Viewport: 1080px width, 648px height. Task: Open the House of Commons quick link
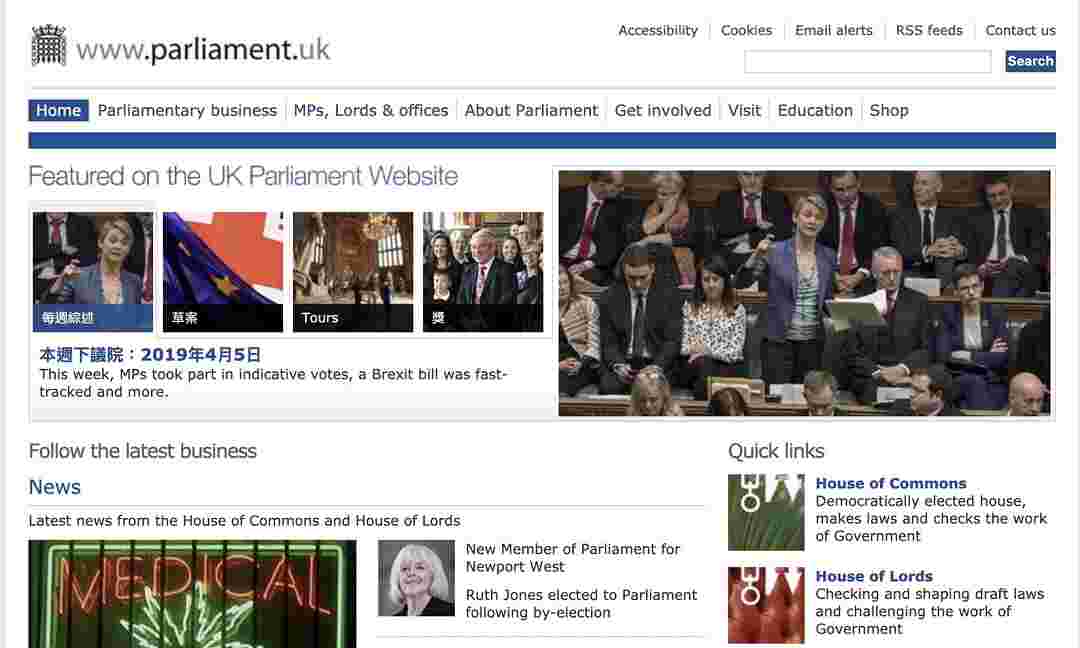tap(891, 483)
